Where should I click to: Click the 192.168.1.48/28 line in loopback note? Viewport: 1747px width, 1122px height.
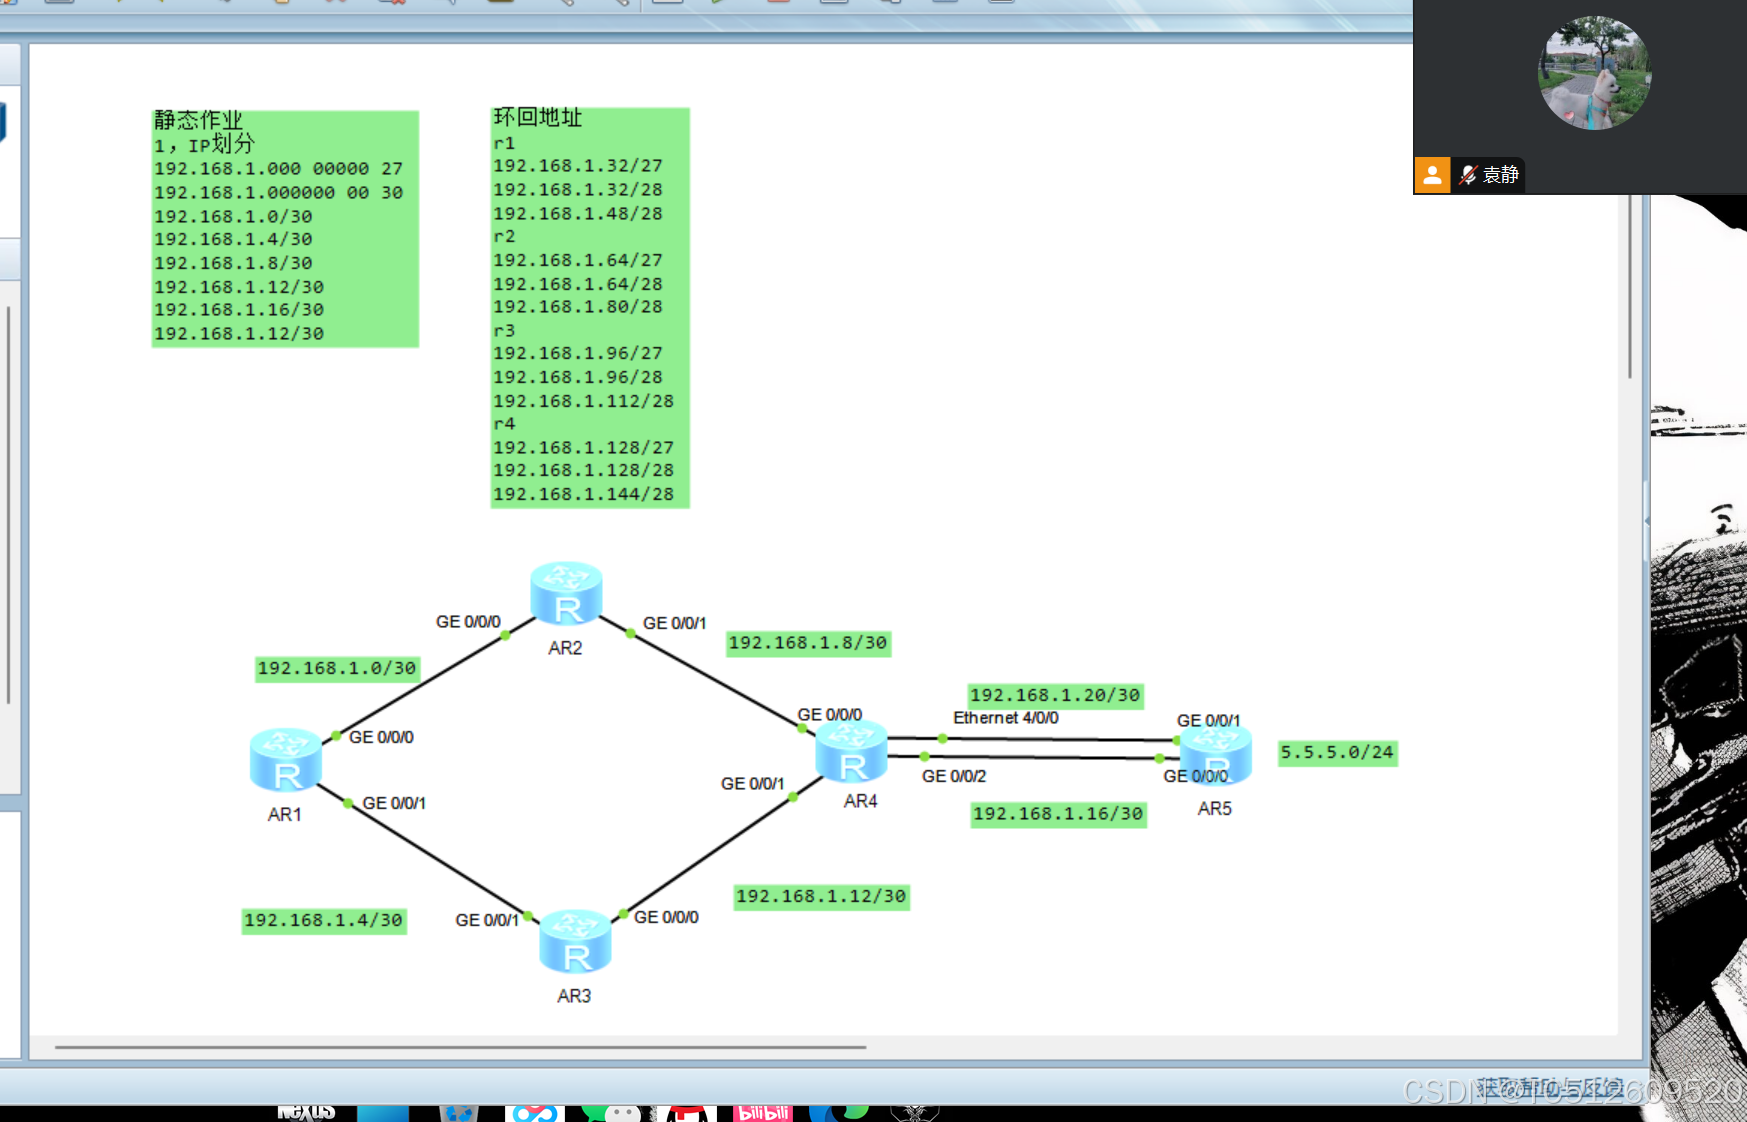(578, 213)
